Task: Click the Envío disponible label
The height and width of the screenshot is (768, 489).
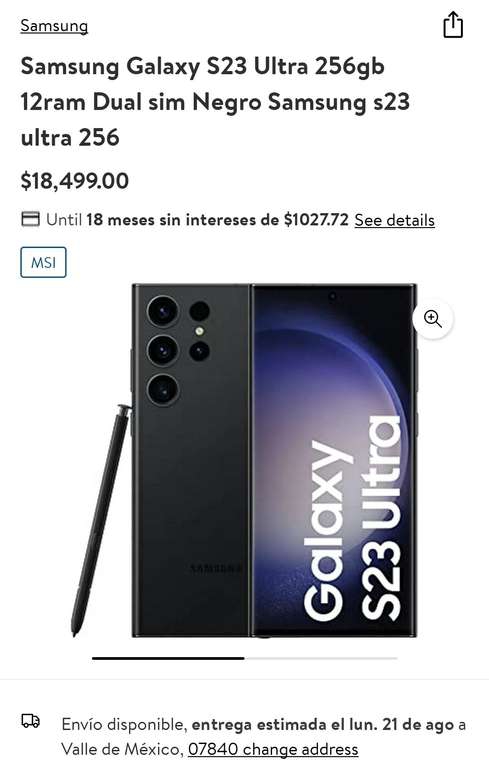Action: 124,724
